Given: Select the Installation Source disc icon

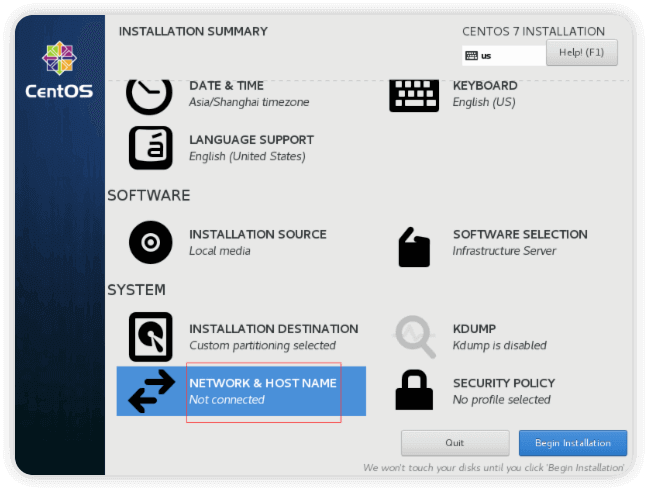Looking at the screenshot, I should (151, 242).
